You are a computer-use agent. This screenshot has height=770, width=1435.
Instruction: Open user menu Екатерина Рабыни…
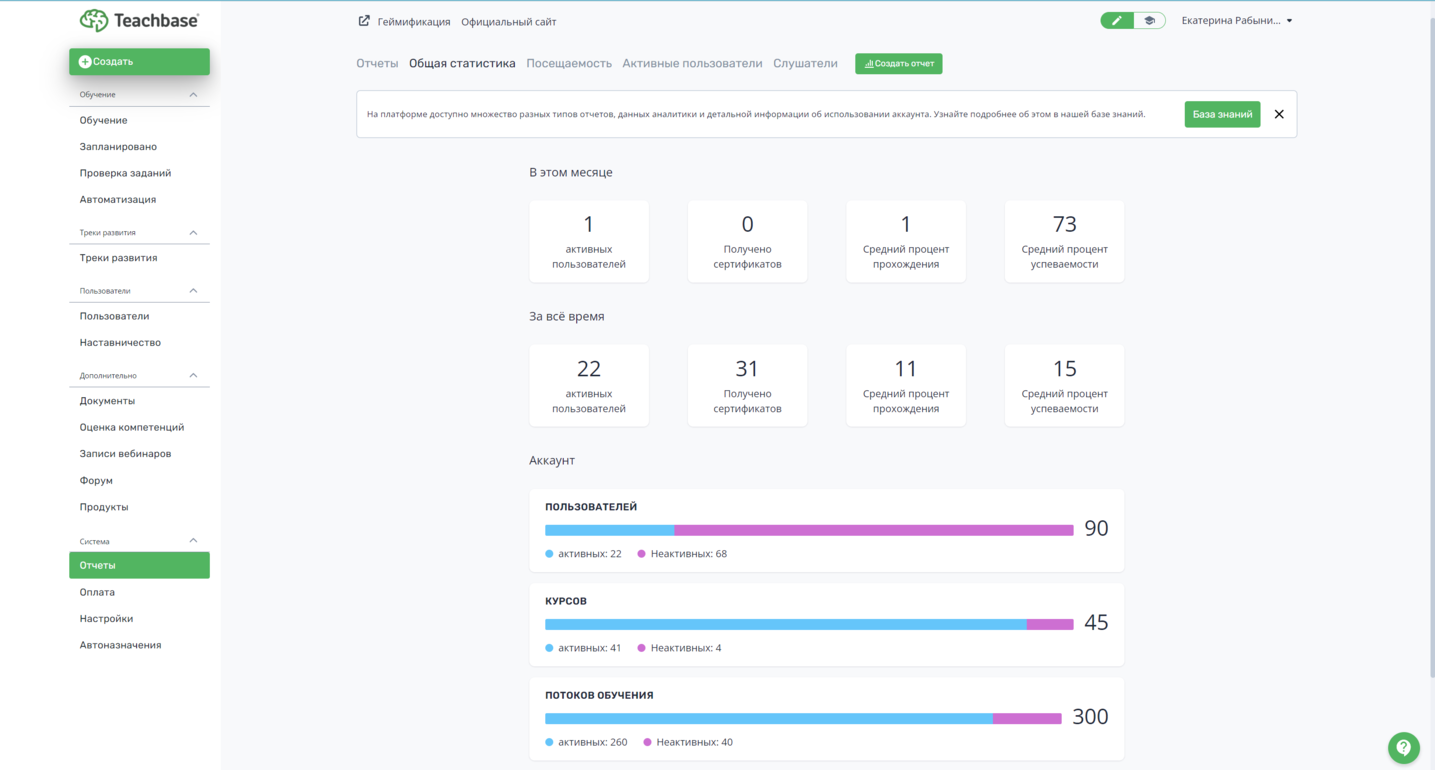point(1237,20)
